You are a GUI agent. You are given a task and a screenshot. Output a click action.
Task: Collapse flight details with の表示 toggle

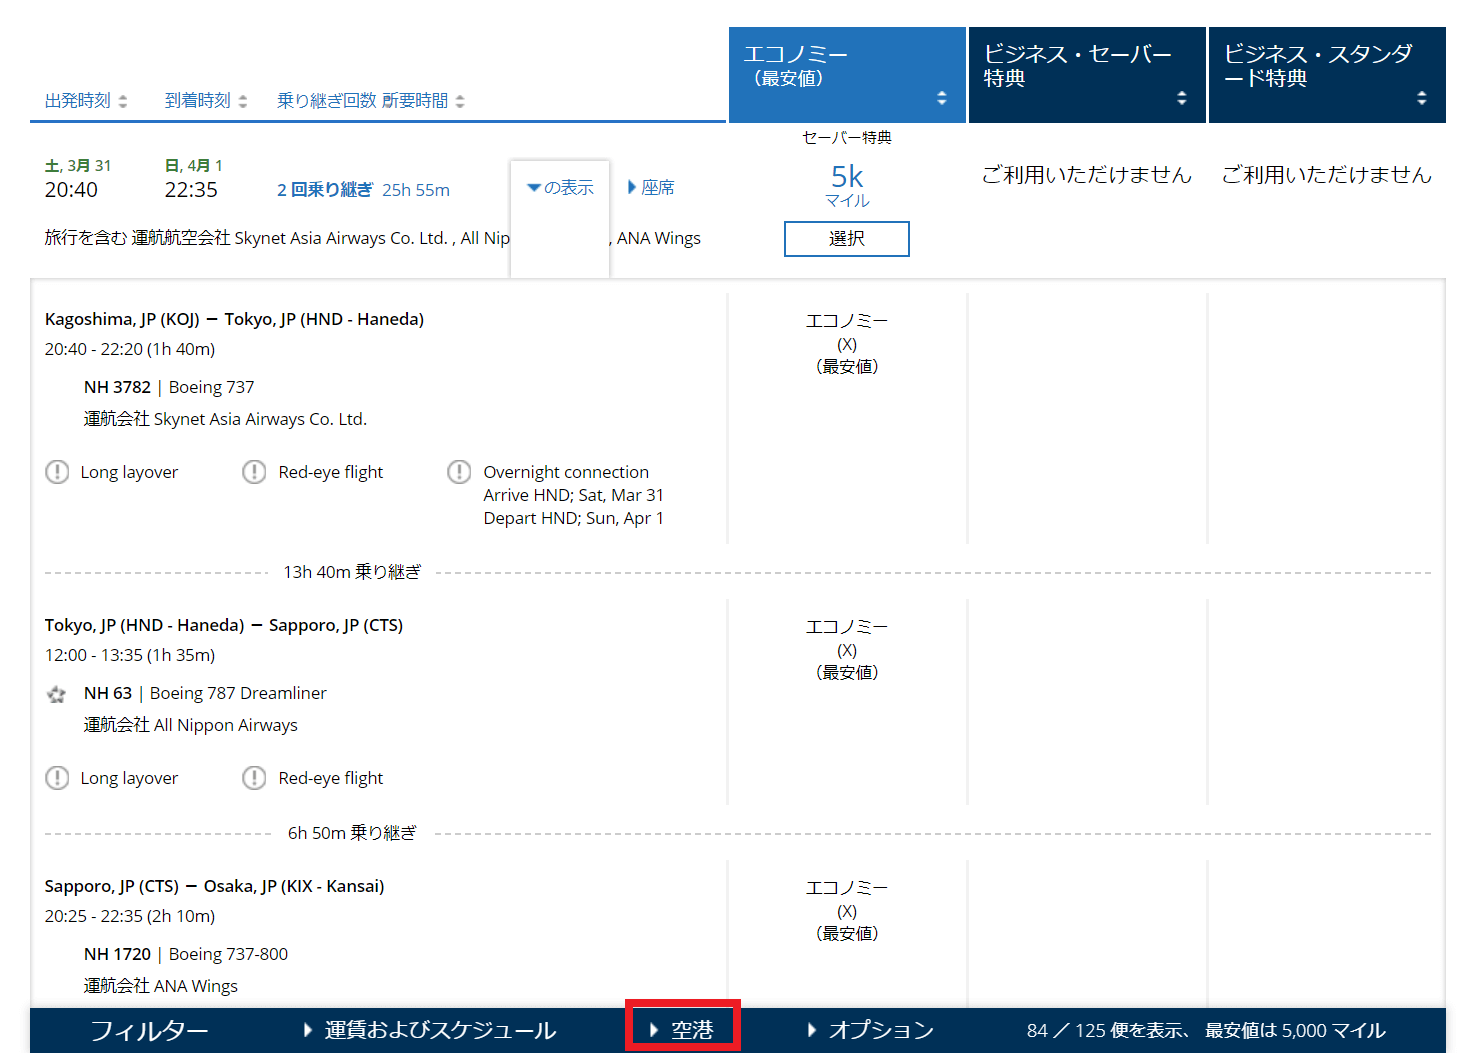561,188
